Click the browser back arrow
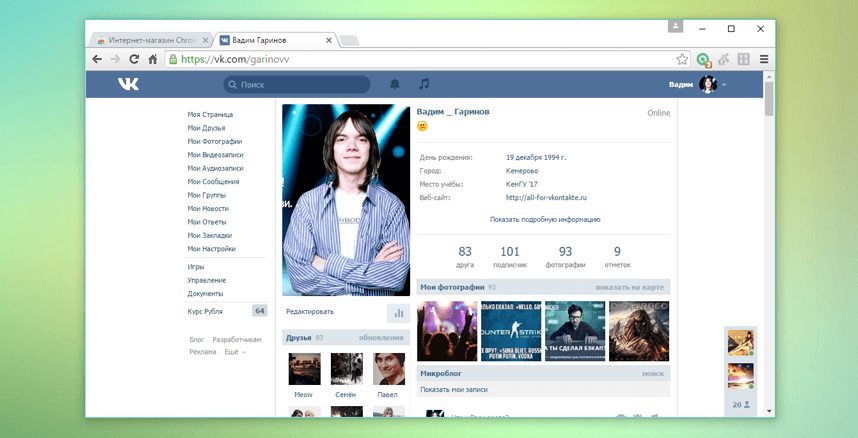The width and height of the screenshot is (858, 438). 97,59
